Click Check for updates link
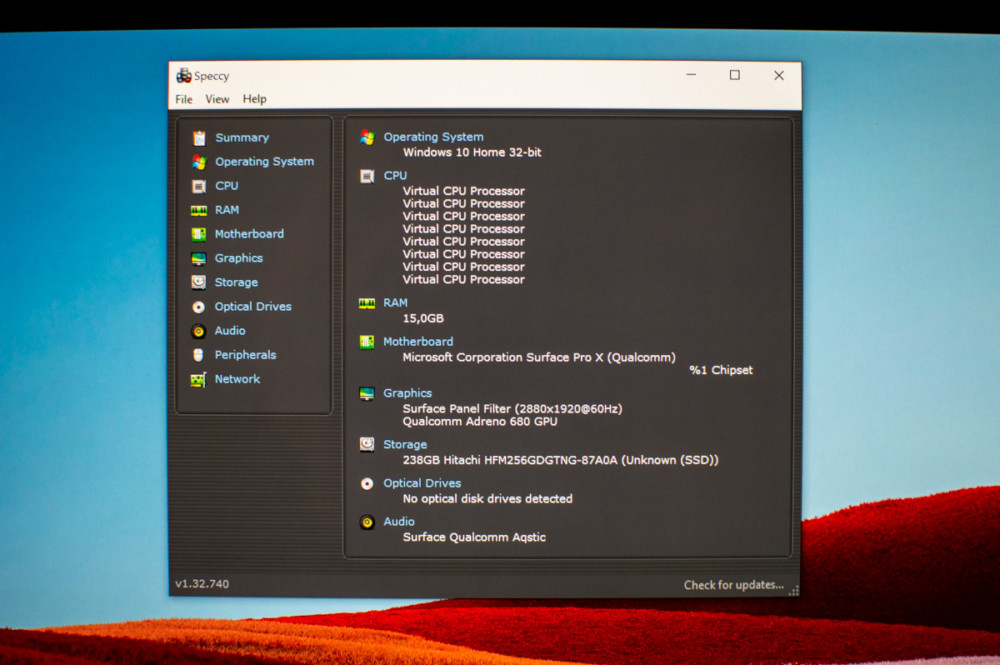This screenshot has height=665, width=1000. (x=733, y=585)
